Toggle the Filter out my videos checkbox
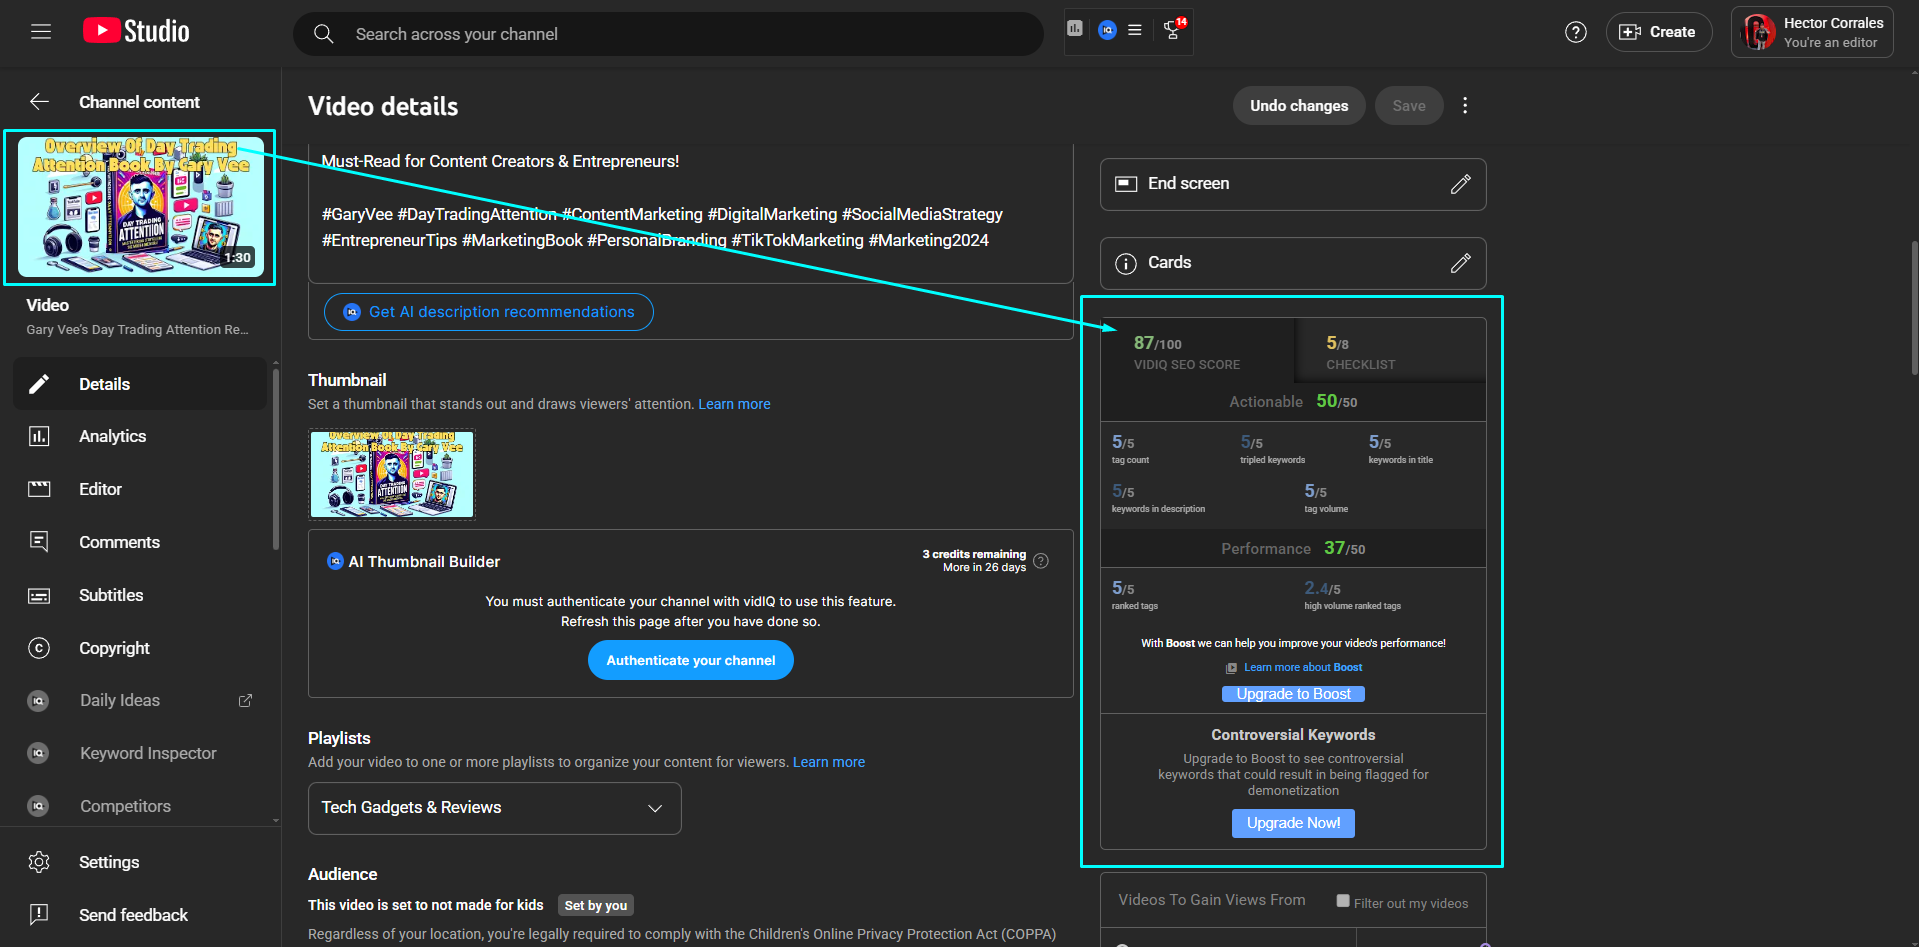 pos(1343,901)
